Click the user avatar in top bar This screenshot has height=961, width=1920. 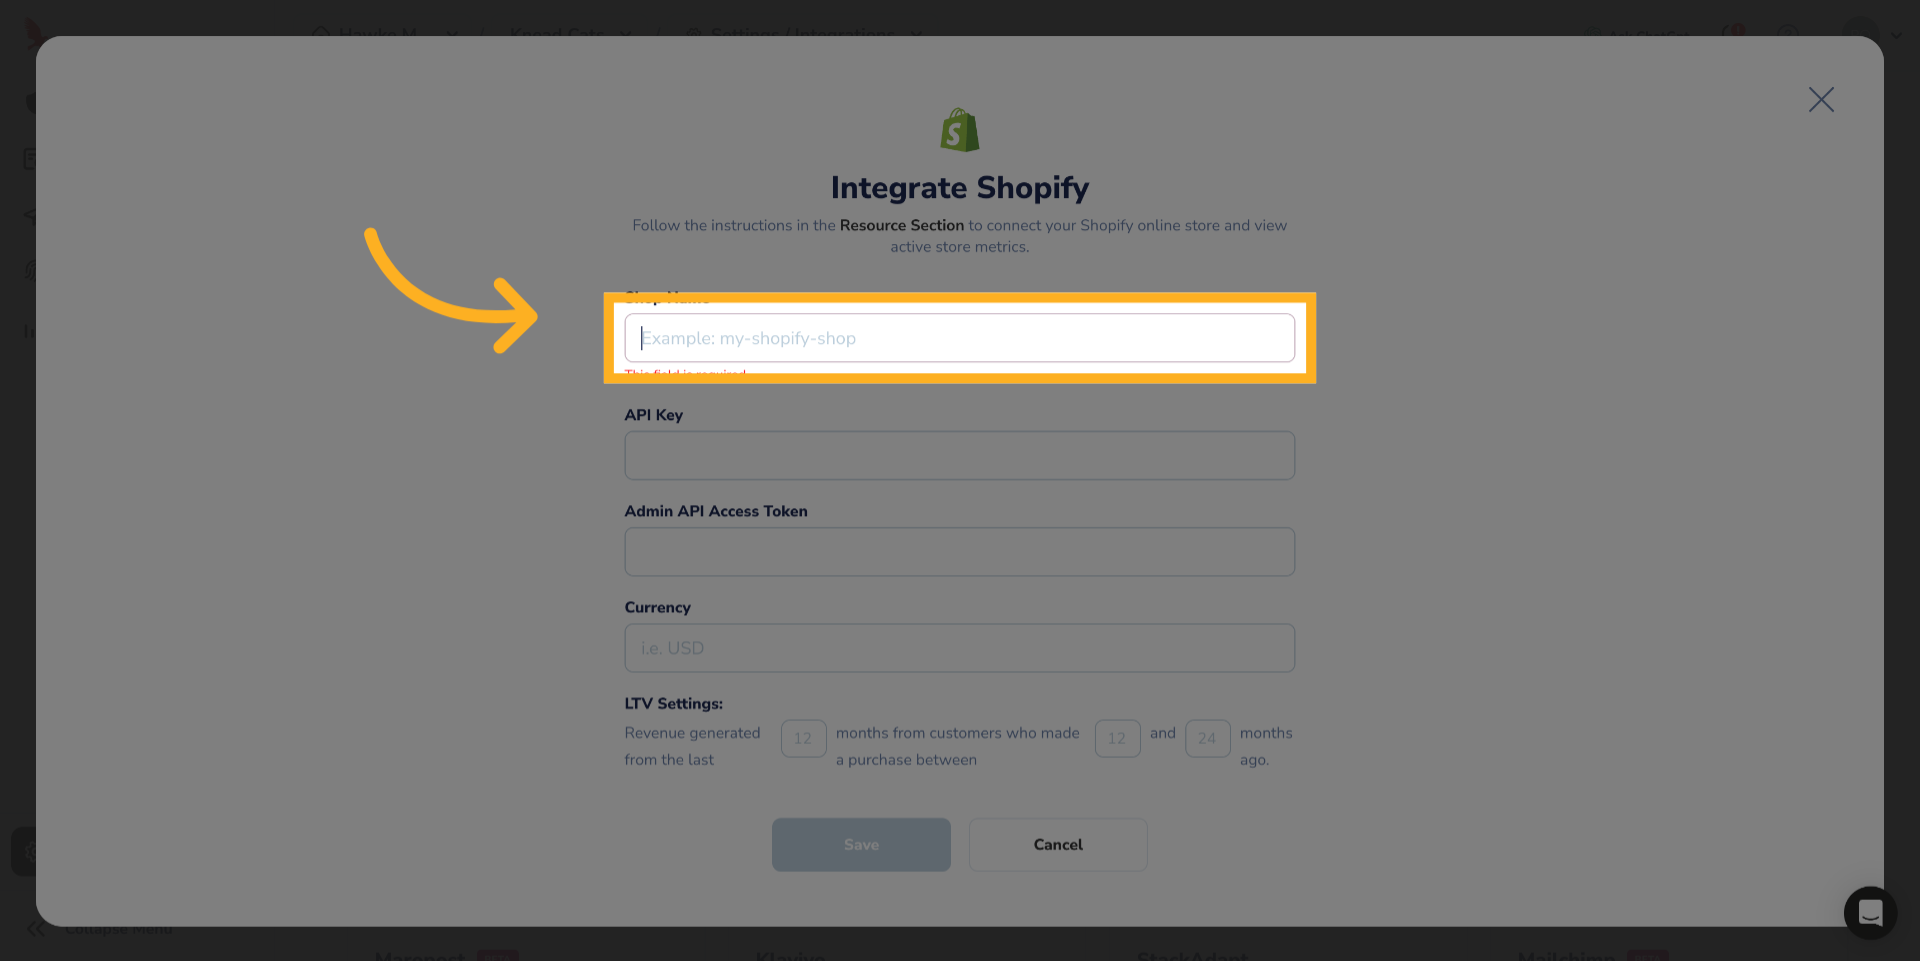point(1860,34)
